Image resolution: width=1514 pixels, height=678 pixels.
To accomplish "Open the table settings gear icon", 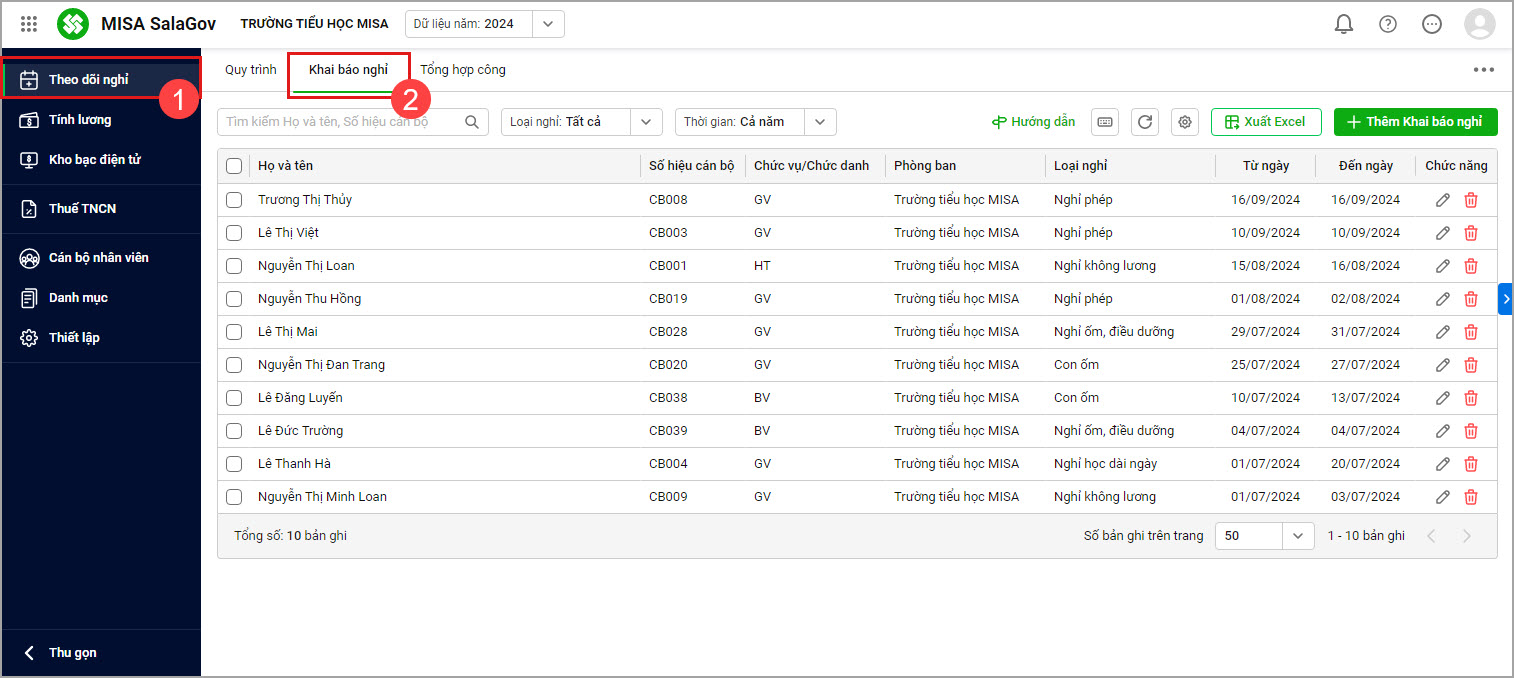I will [1185, 122].
